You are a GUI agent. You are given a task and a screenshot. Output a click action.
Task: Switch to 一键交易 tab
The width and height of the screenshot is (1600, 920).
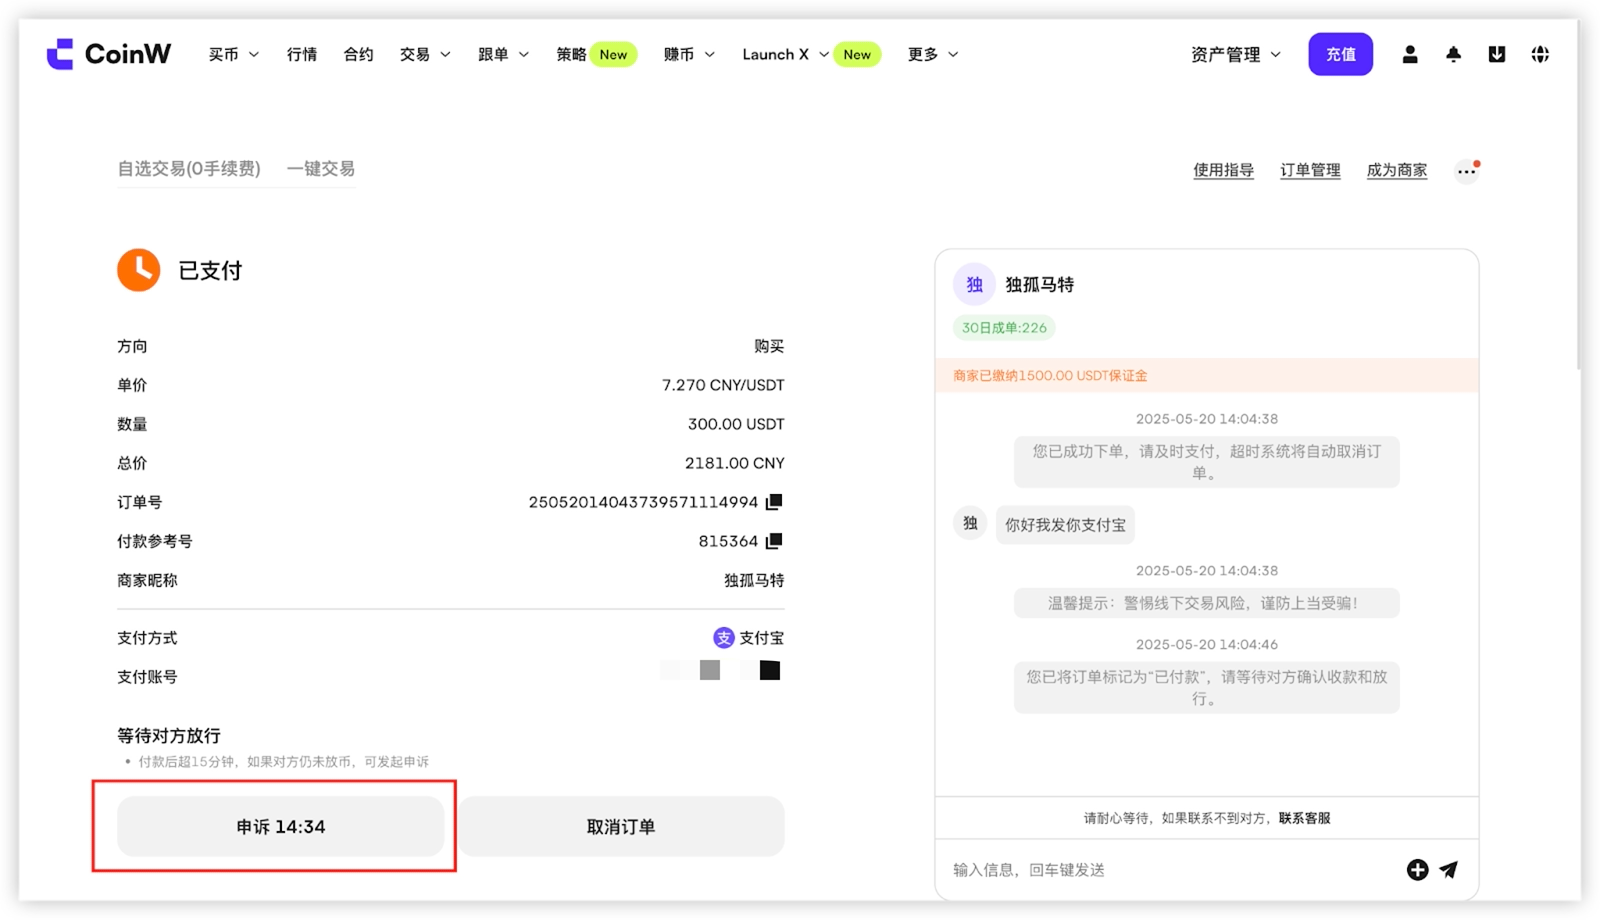tap(321, 168)
